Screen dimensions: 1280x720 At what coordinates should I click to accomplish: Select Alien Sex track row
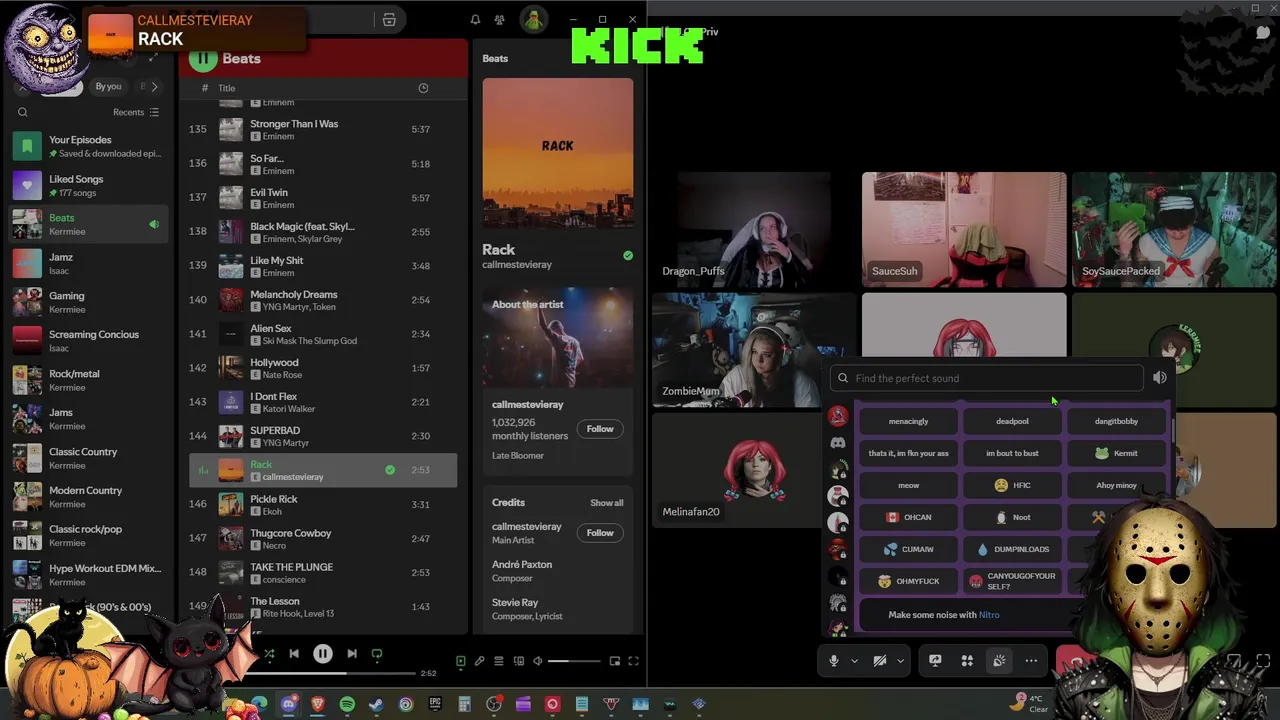click(322, 334)
